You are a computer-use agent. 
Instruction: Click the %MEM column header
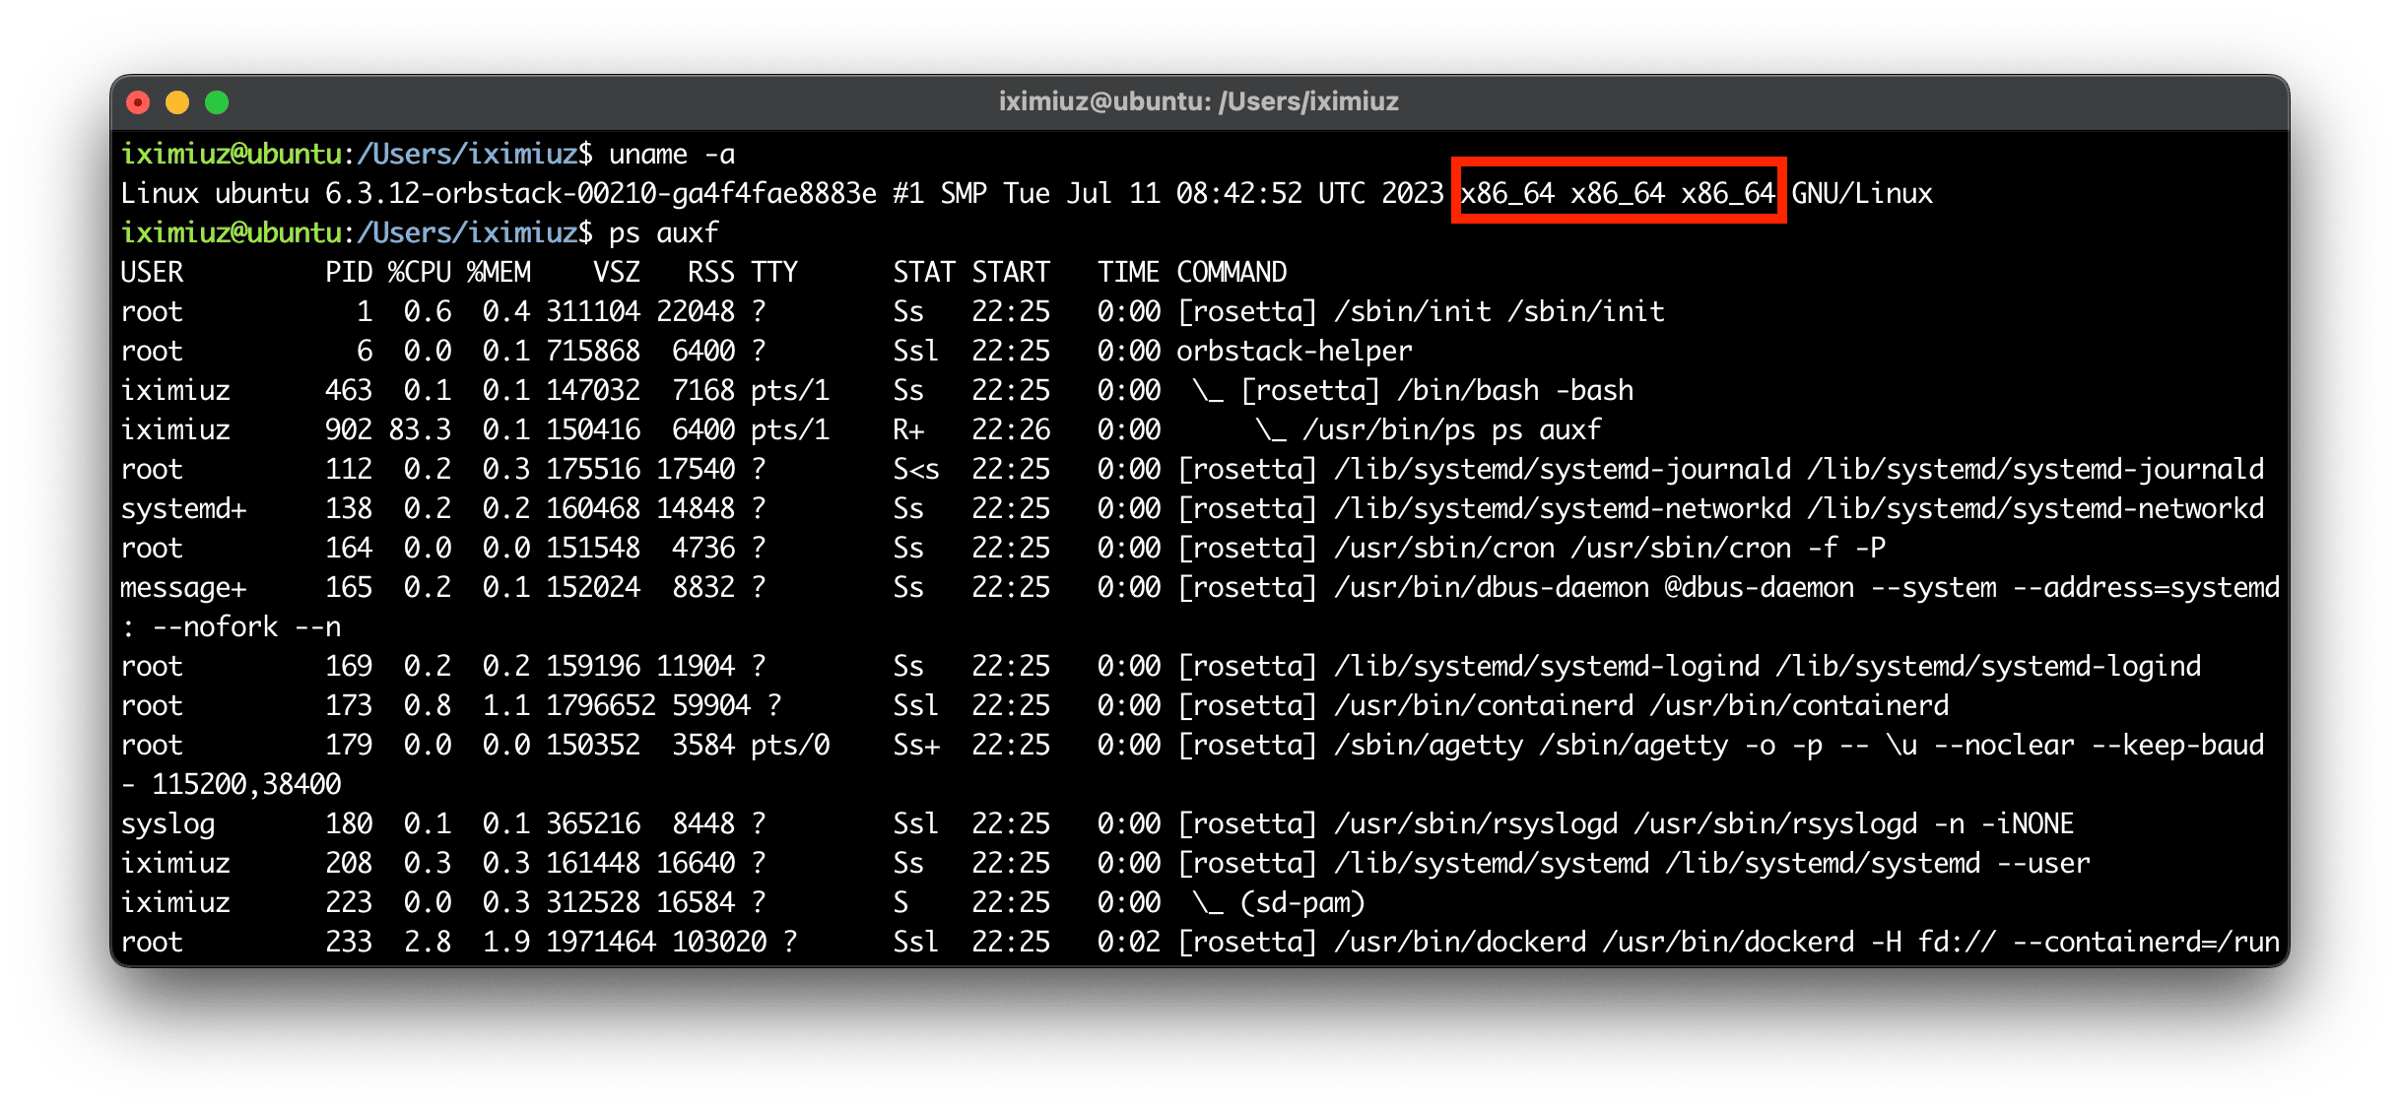point(498,272)
